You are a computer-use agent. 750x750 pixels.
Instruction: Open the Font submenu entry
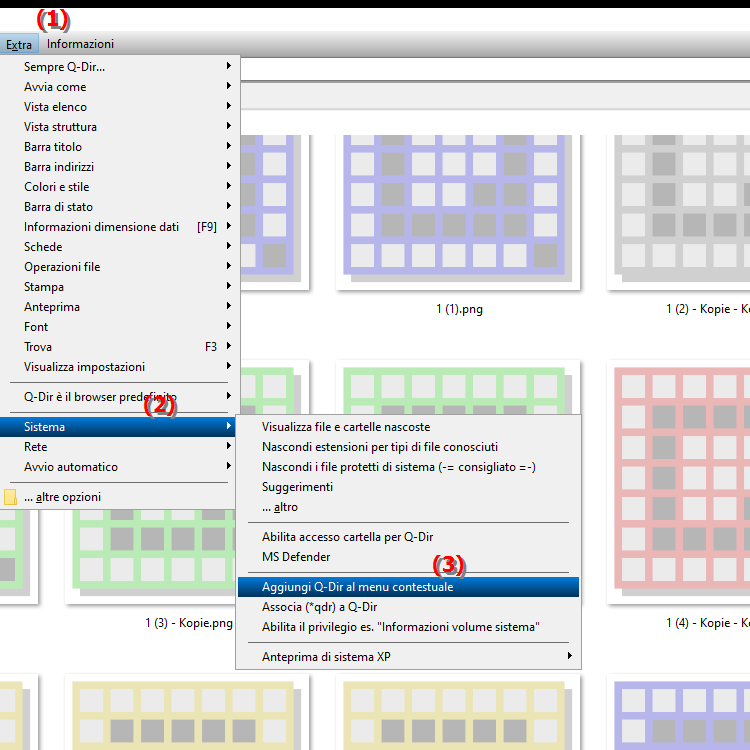tap(120, 327)
